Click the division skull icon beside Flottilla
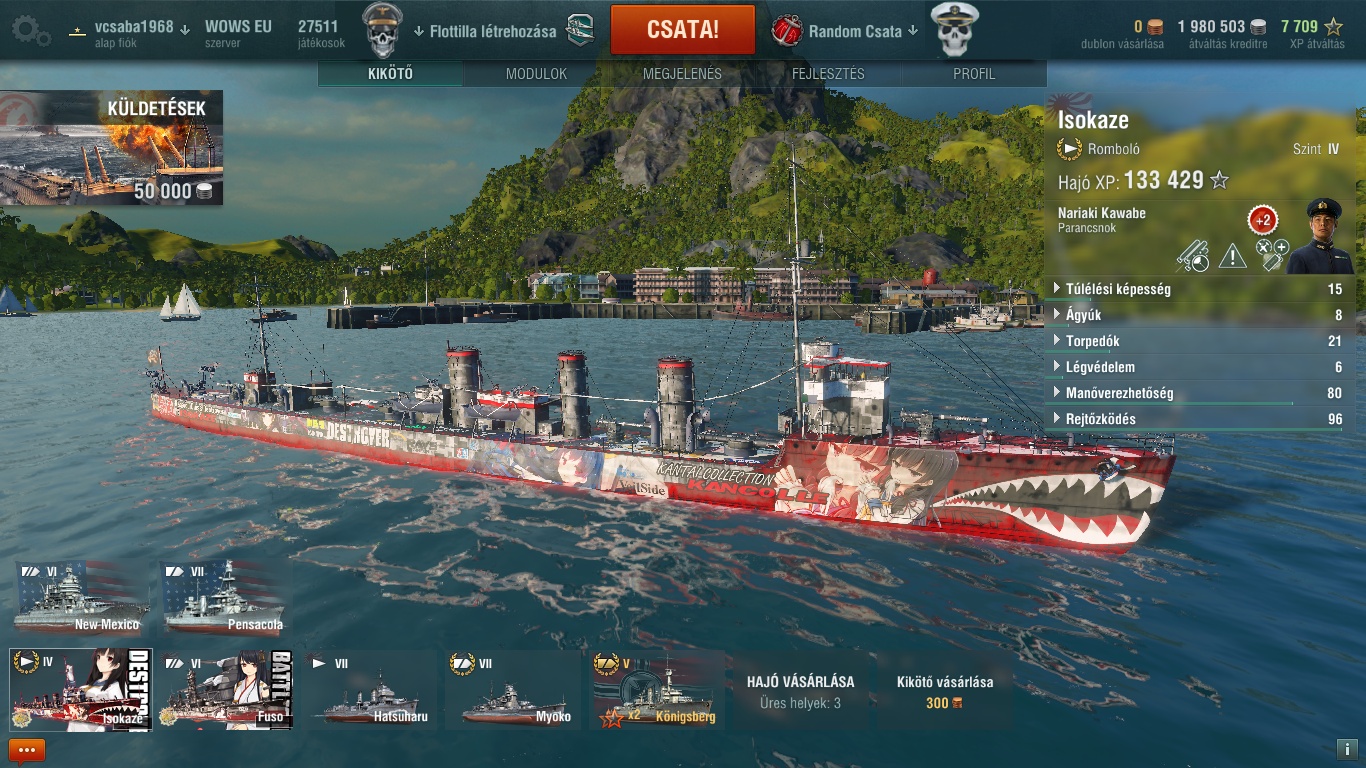 (381, 30)
